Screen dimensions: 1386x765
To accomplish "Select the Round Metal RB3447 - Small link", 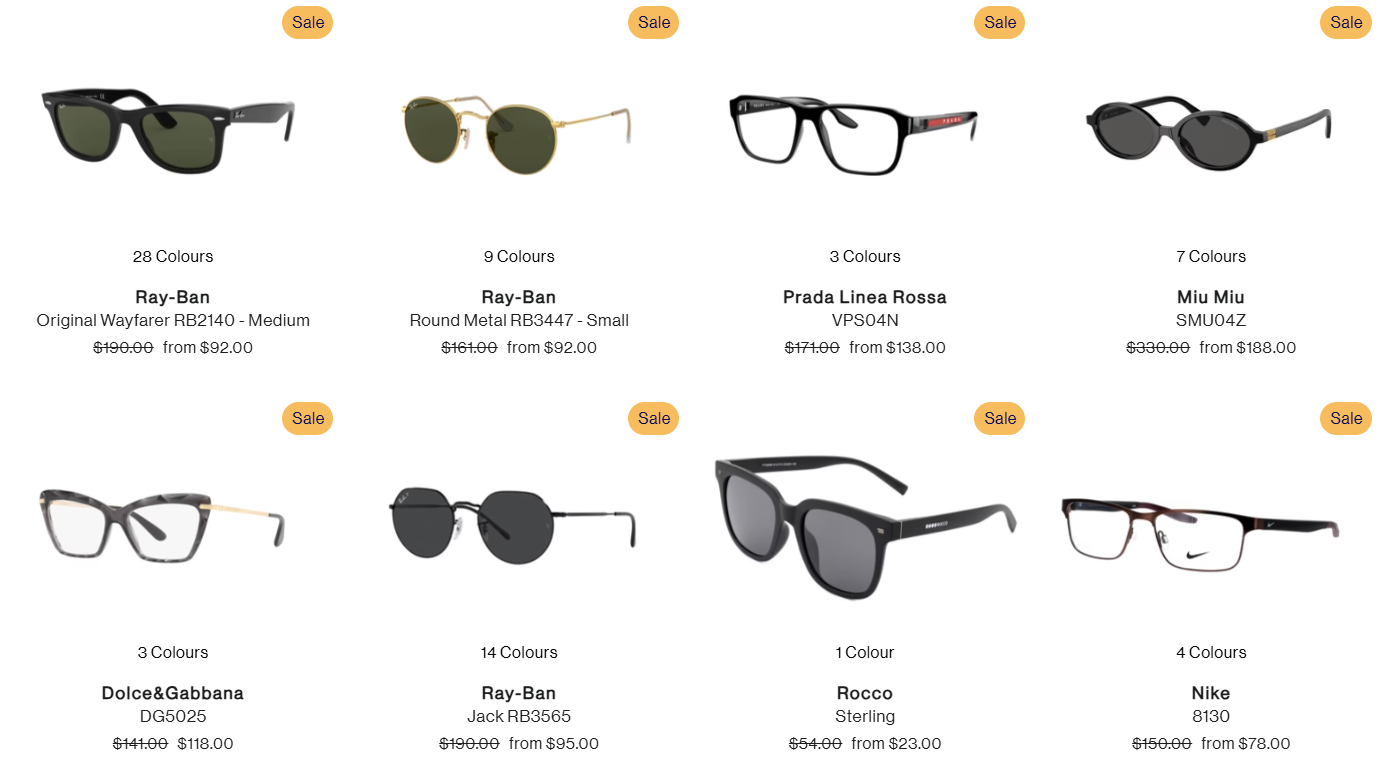I will coord(519,320).
